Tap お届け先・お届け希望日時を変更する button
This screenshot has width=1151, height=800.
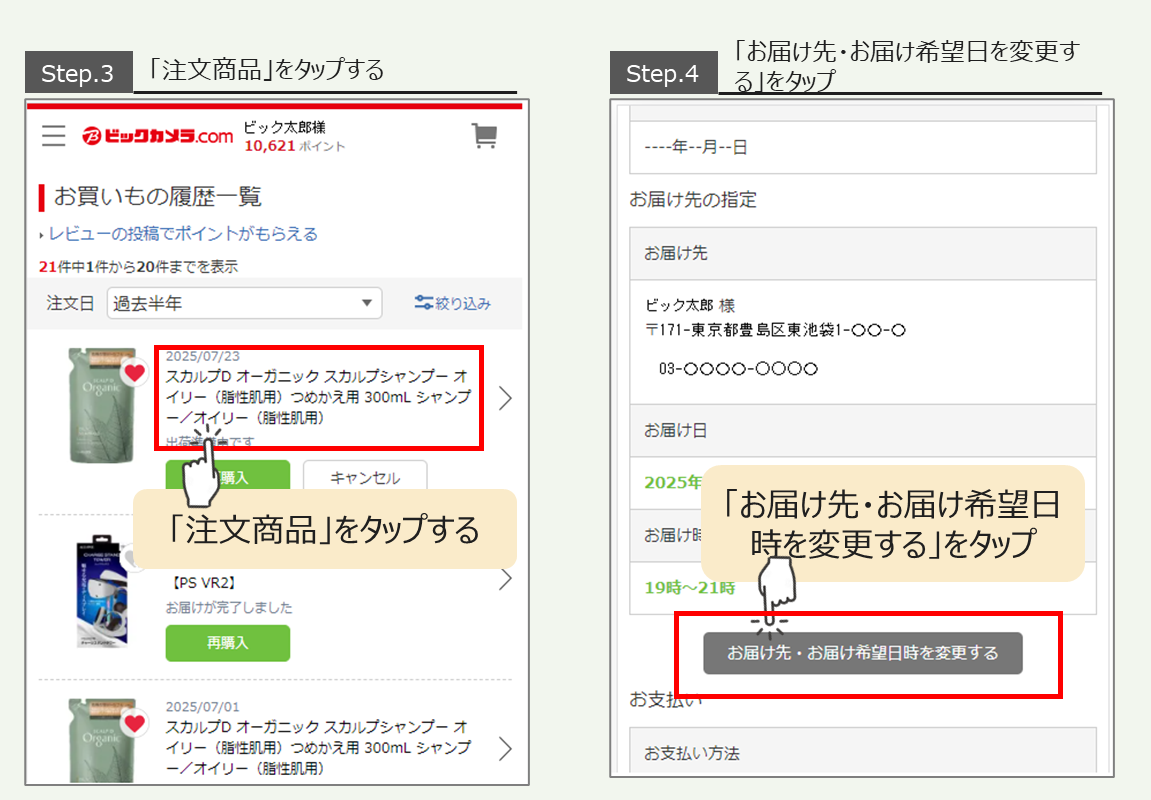coord(862,653)
